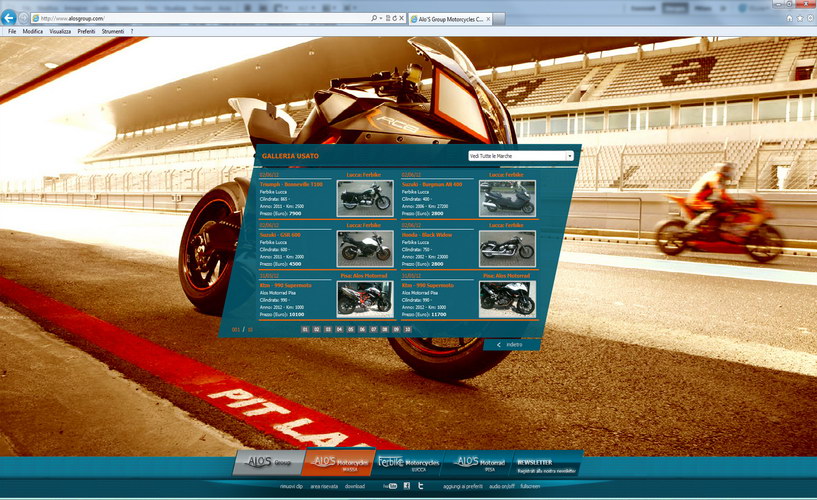Go to gallery page 10

[x=407, y=330]
